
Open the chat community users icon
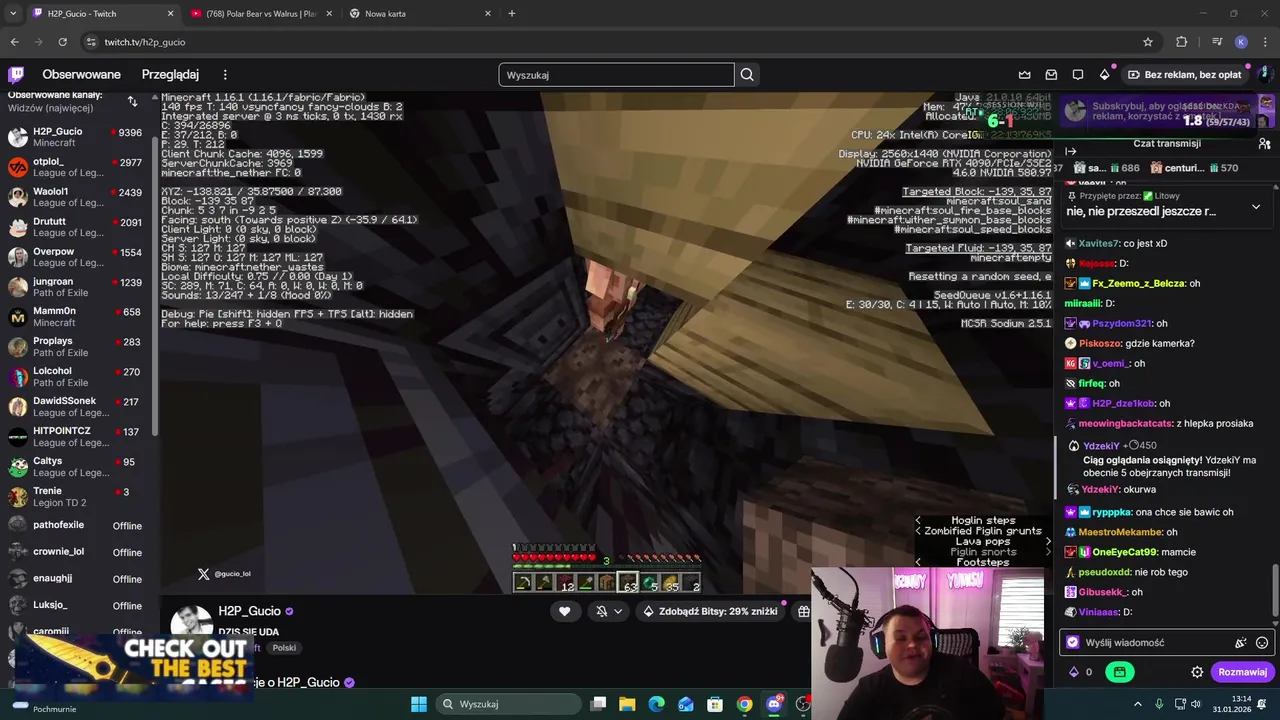[x=1264, y=144]
